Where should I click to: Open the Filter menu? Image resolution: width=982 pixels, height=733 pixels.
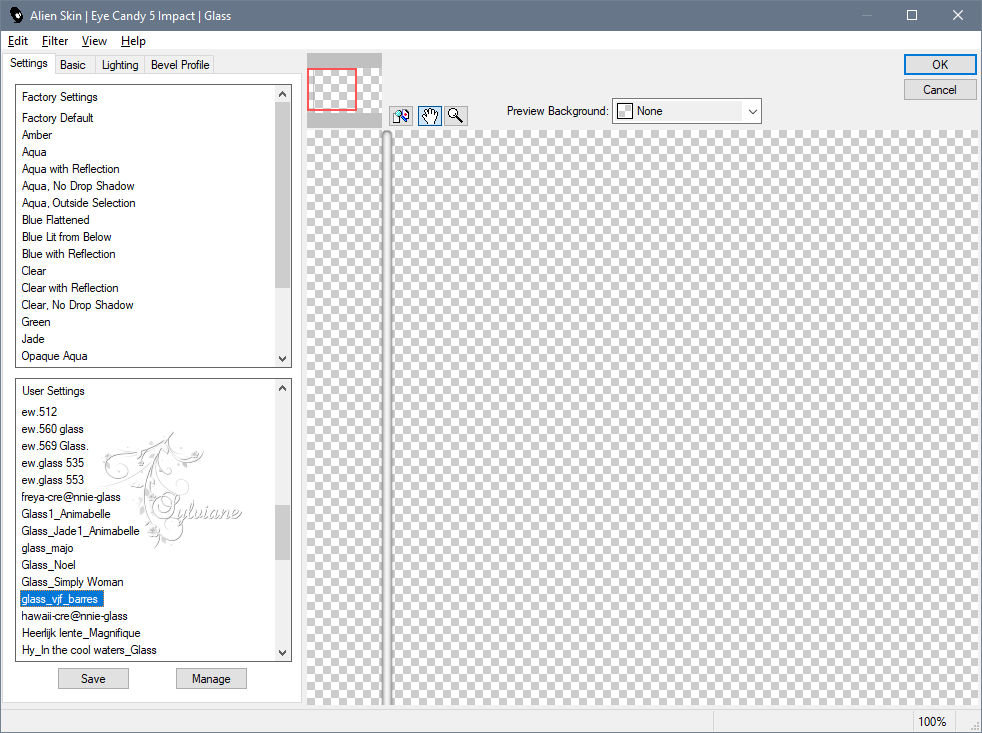(54, 41)
